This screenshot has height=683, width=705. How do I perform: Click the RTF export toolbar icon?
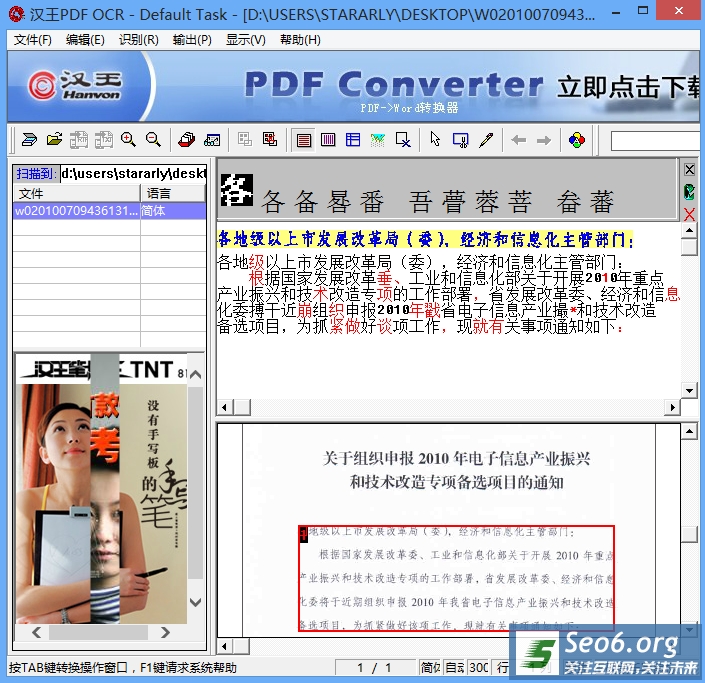pyautogui.click(x=79, y=140)
